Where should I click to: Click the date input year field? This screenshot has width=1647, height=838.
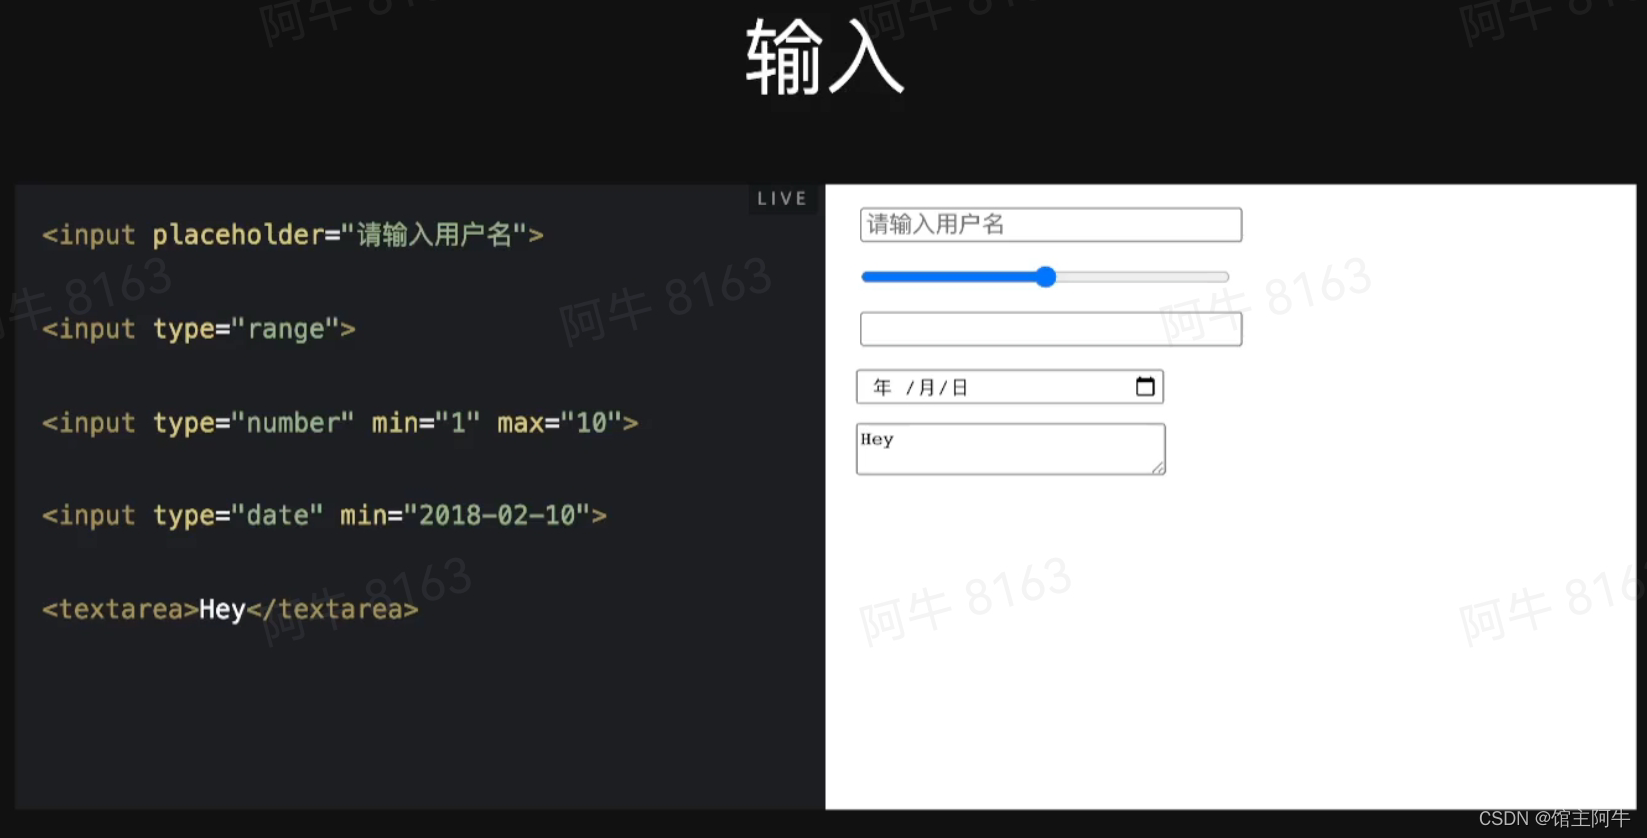coord(882,387)
